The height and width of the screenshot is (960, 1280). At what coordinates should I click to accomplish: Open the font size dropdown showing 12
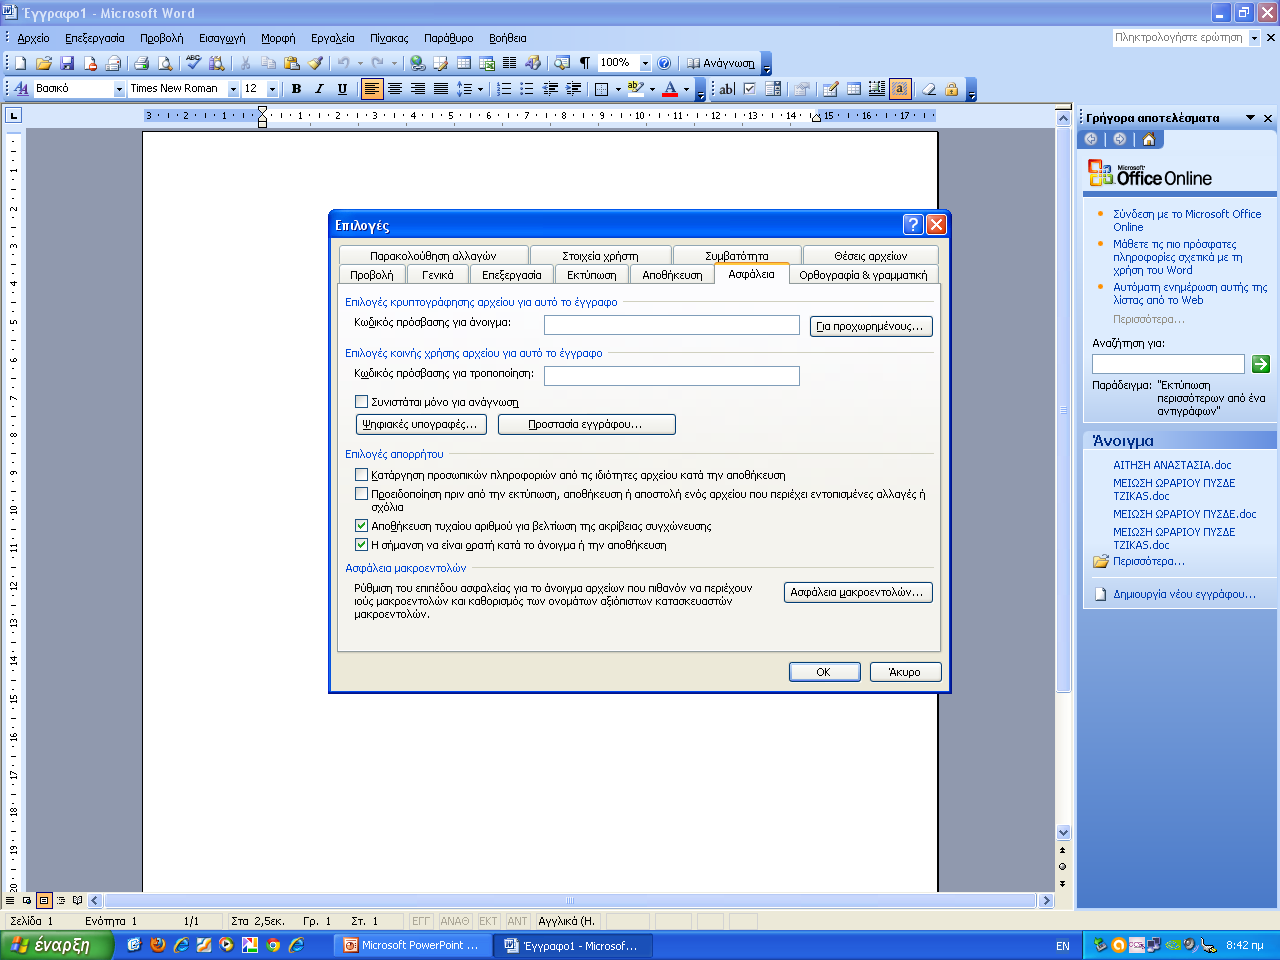[x=272, y=89]
